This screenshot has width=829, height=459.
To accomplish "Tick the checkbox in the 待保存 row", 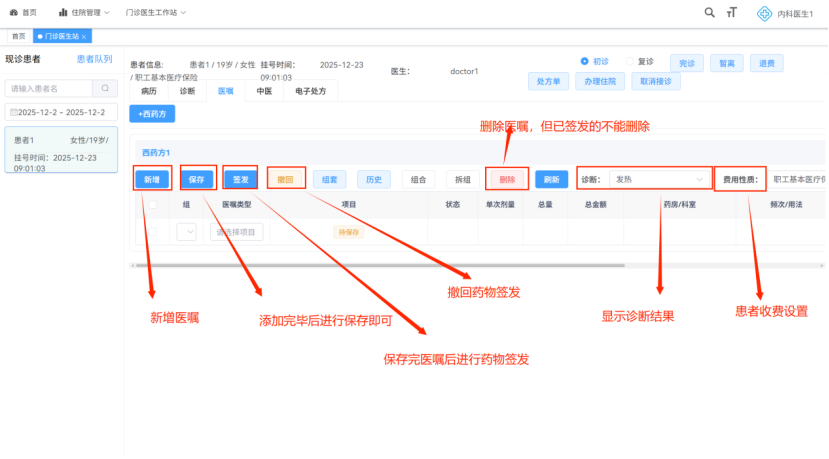I will coord(152,232).
